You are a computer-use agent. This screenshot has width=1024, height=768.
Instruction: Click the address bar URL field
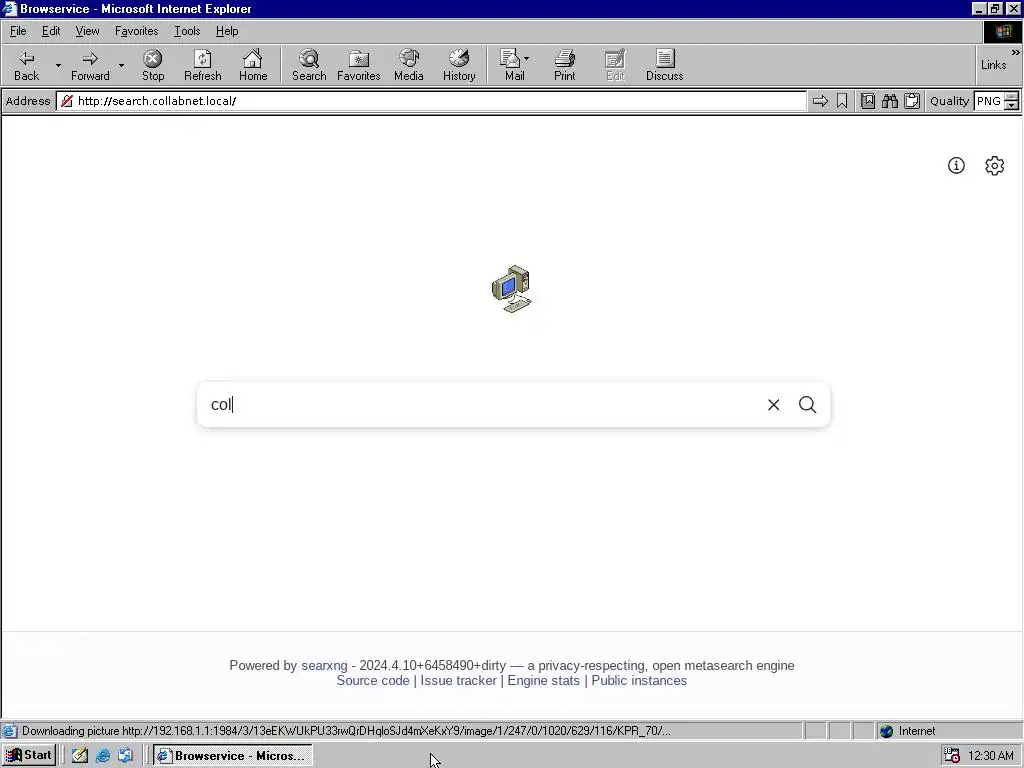431,101
